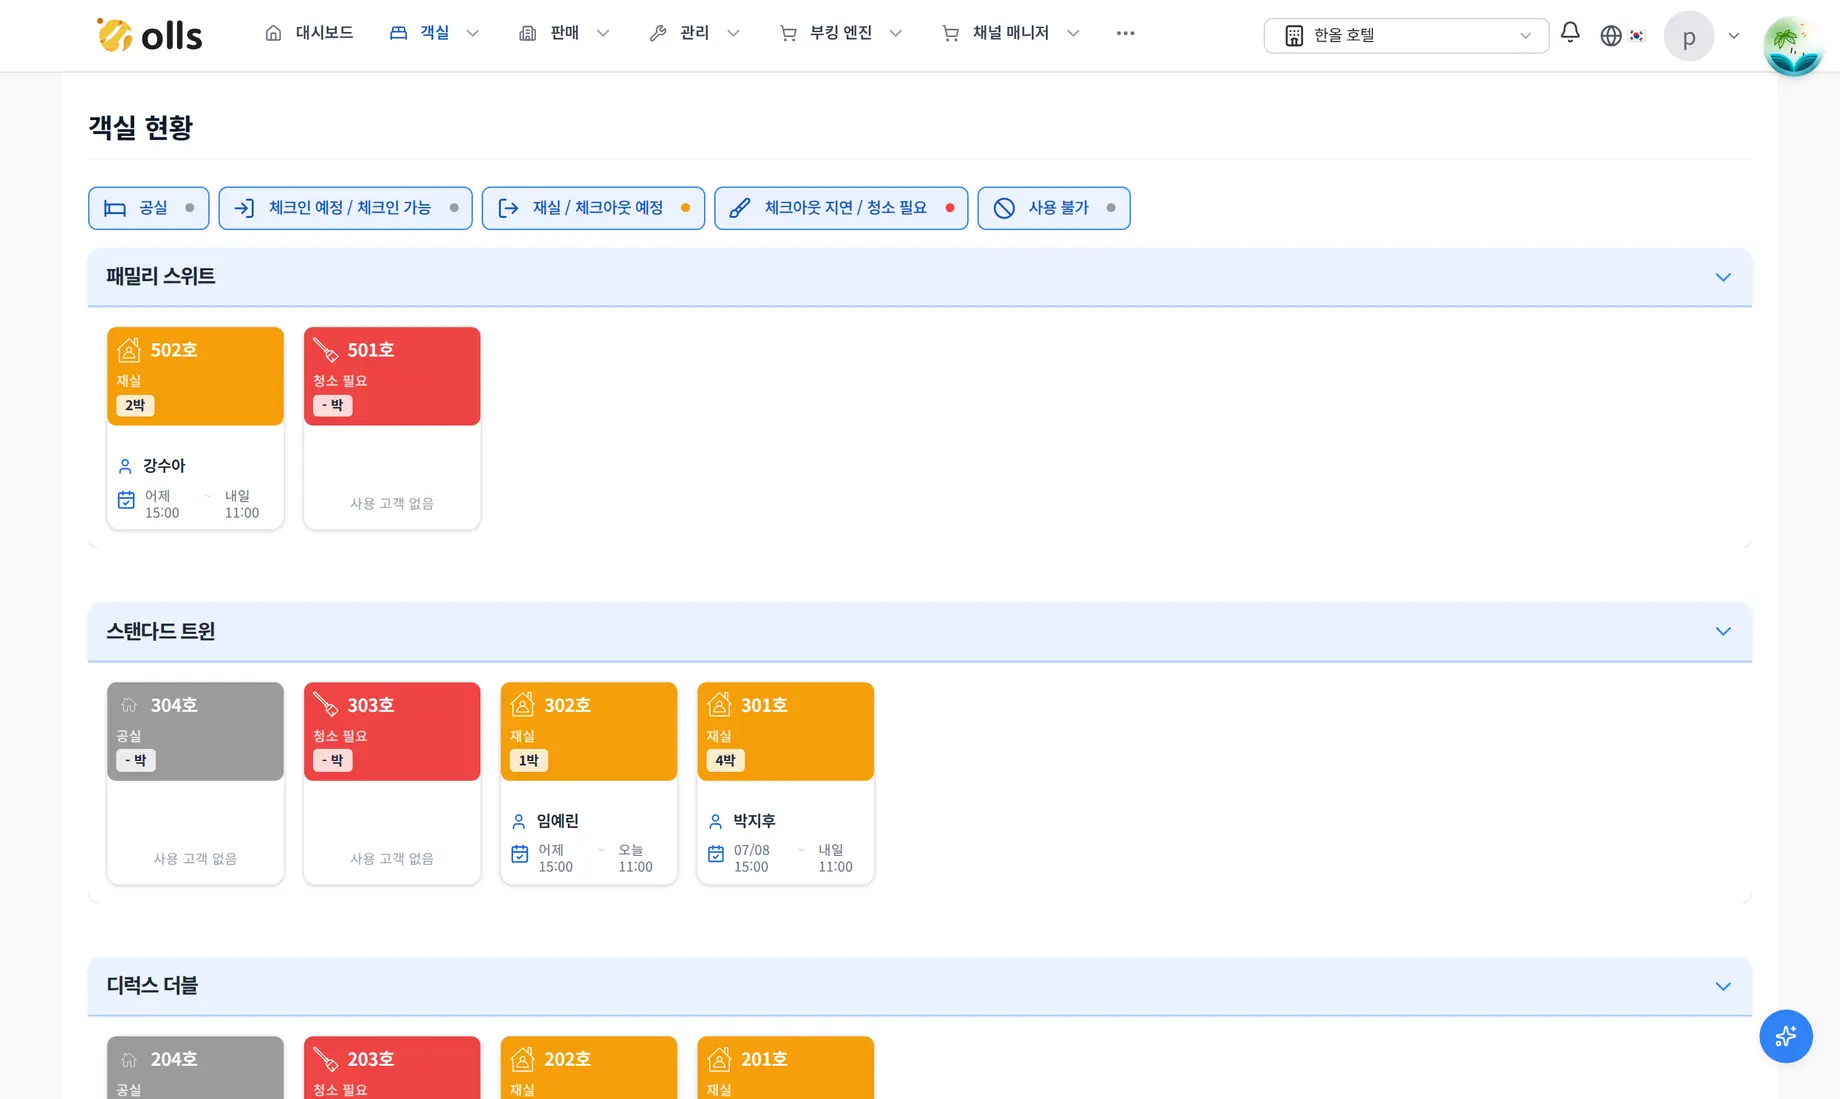Open the language globe icon

1610,36
